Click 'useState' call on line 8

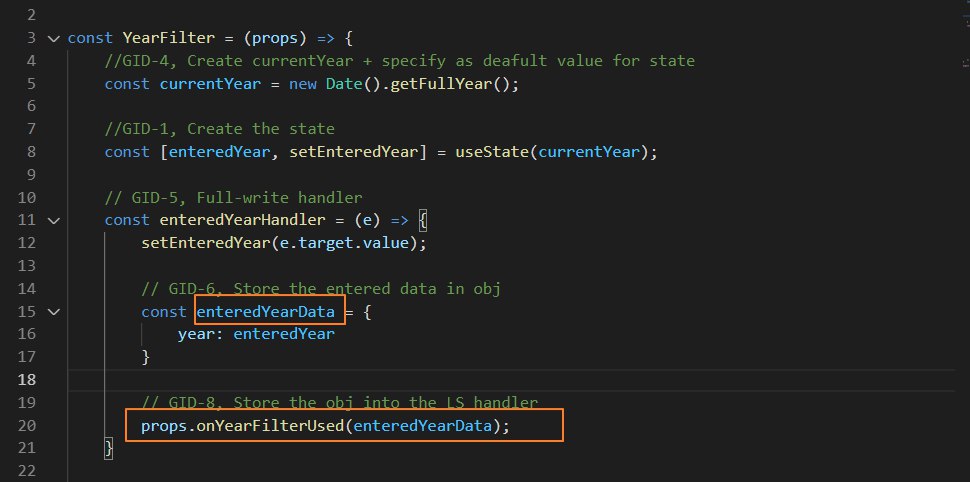(492, 152)
